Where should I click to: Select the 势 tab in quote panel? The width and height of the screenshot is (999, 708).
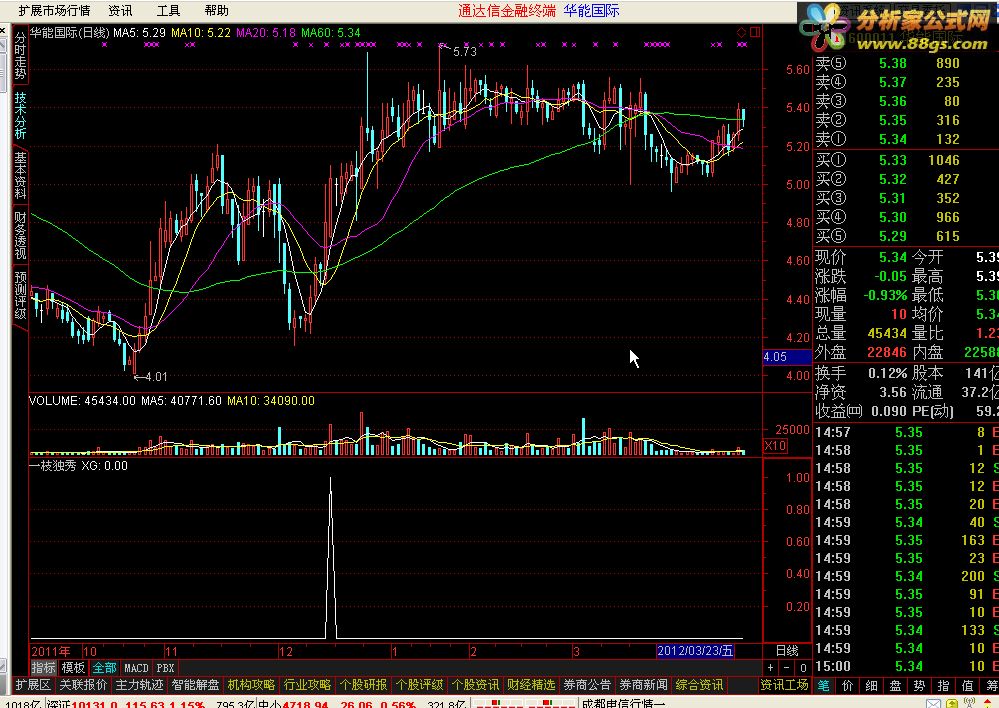tap(920, 686)
